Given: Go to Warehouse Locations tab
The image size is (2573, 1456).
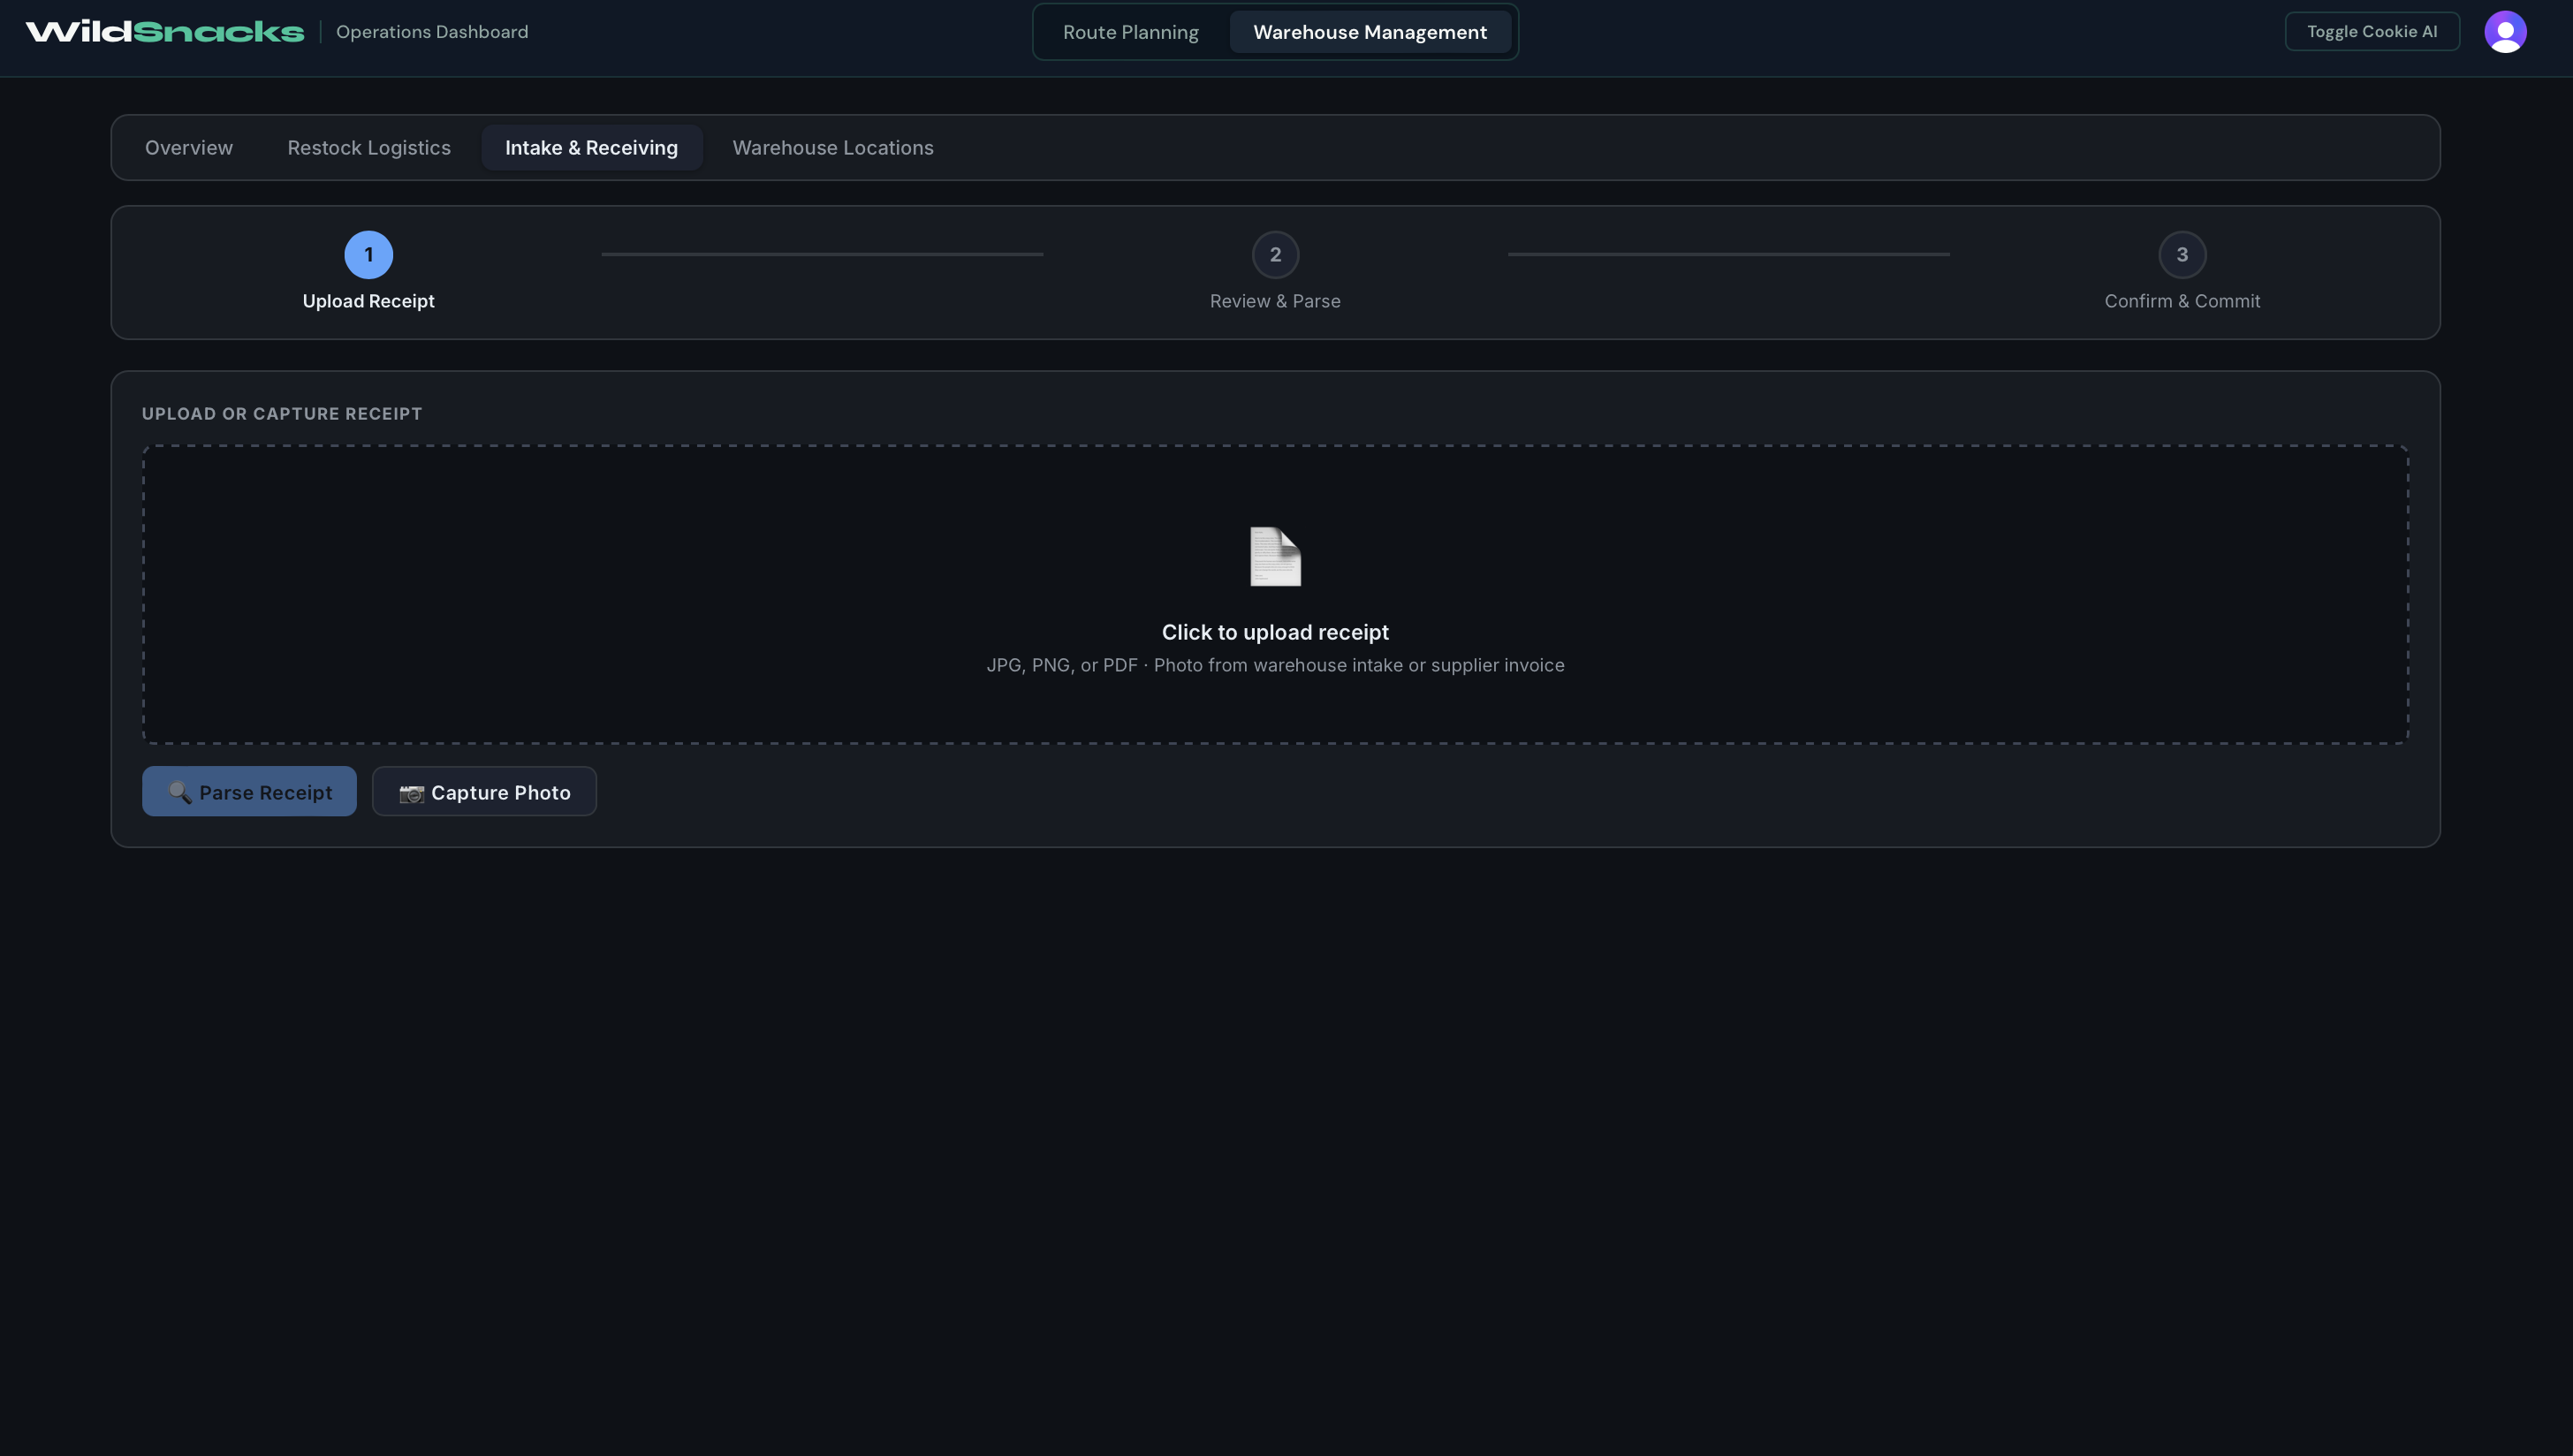Looking at the screenshot, I should pyautogui.click(x=832, y=148).
